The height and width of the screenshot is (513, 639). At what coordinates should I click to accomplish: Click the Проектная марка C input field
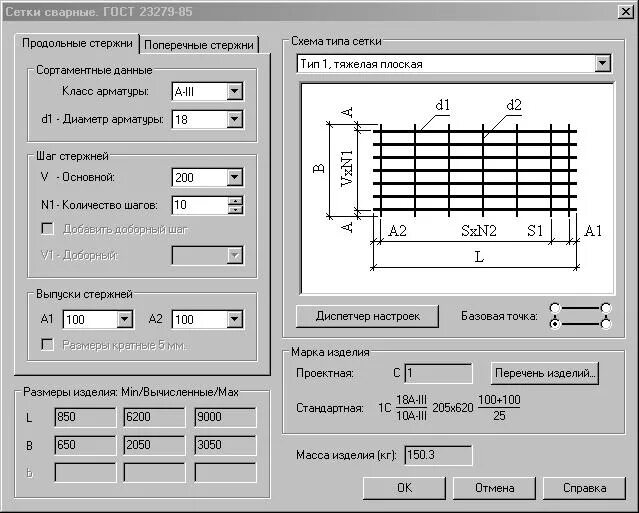438,373
